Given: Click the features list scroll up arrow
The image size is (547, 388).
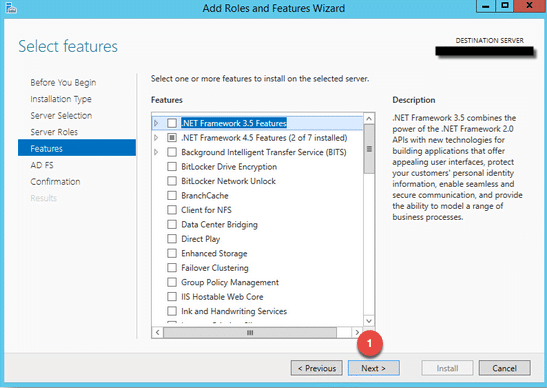Looking at the screenshot, I should pos(369,119).
